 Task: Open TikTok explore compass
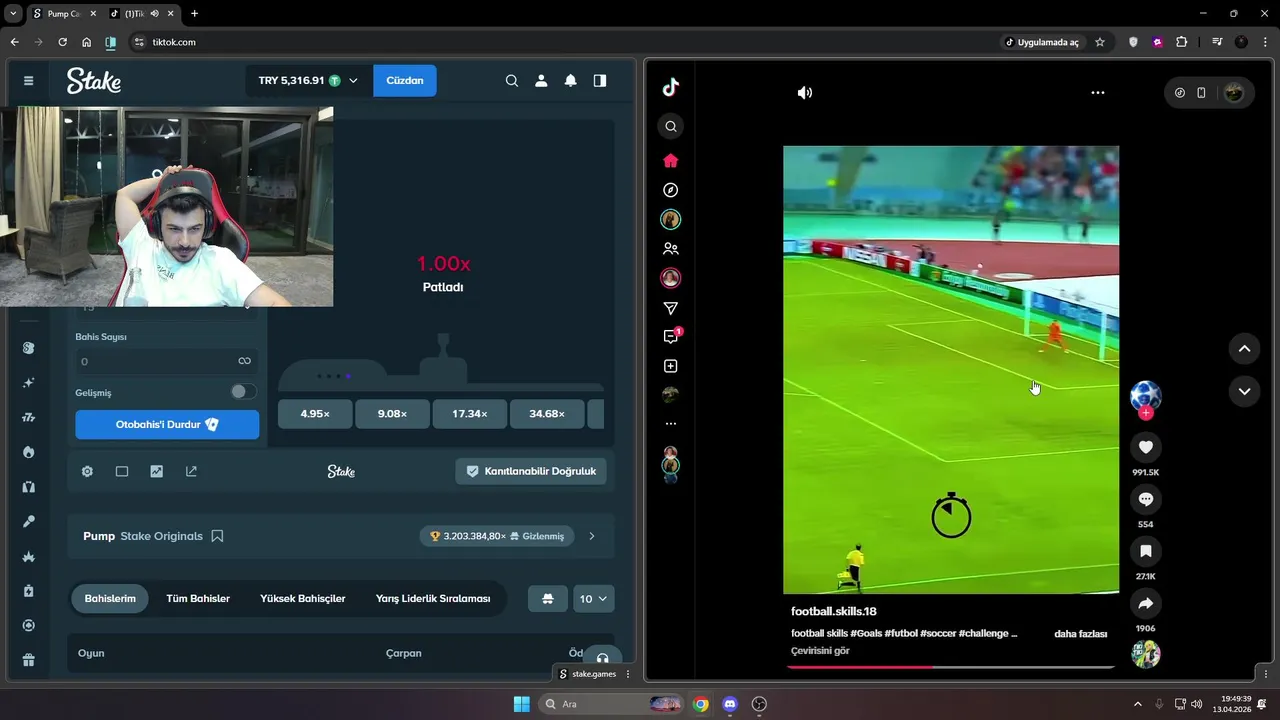coord(671,190)
